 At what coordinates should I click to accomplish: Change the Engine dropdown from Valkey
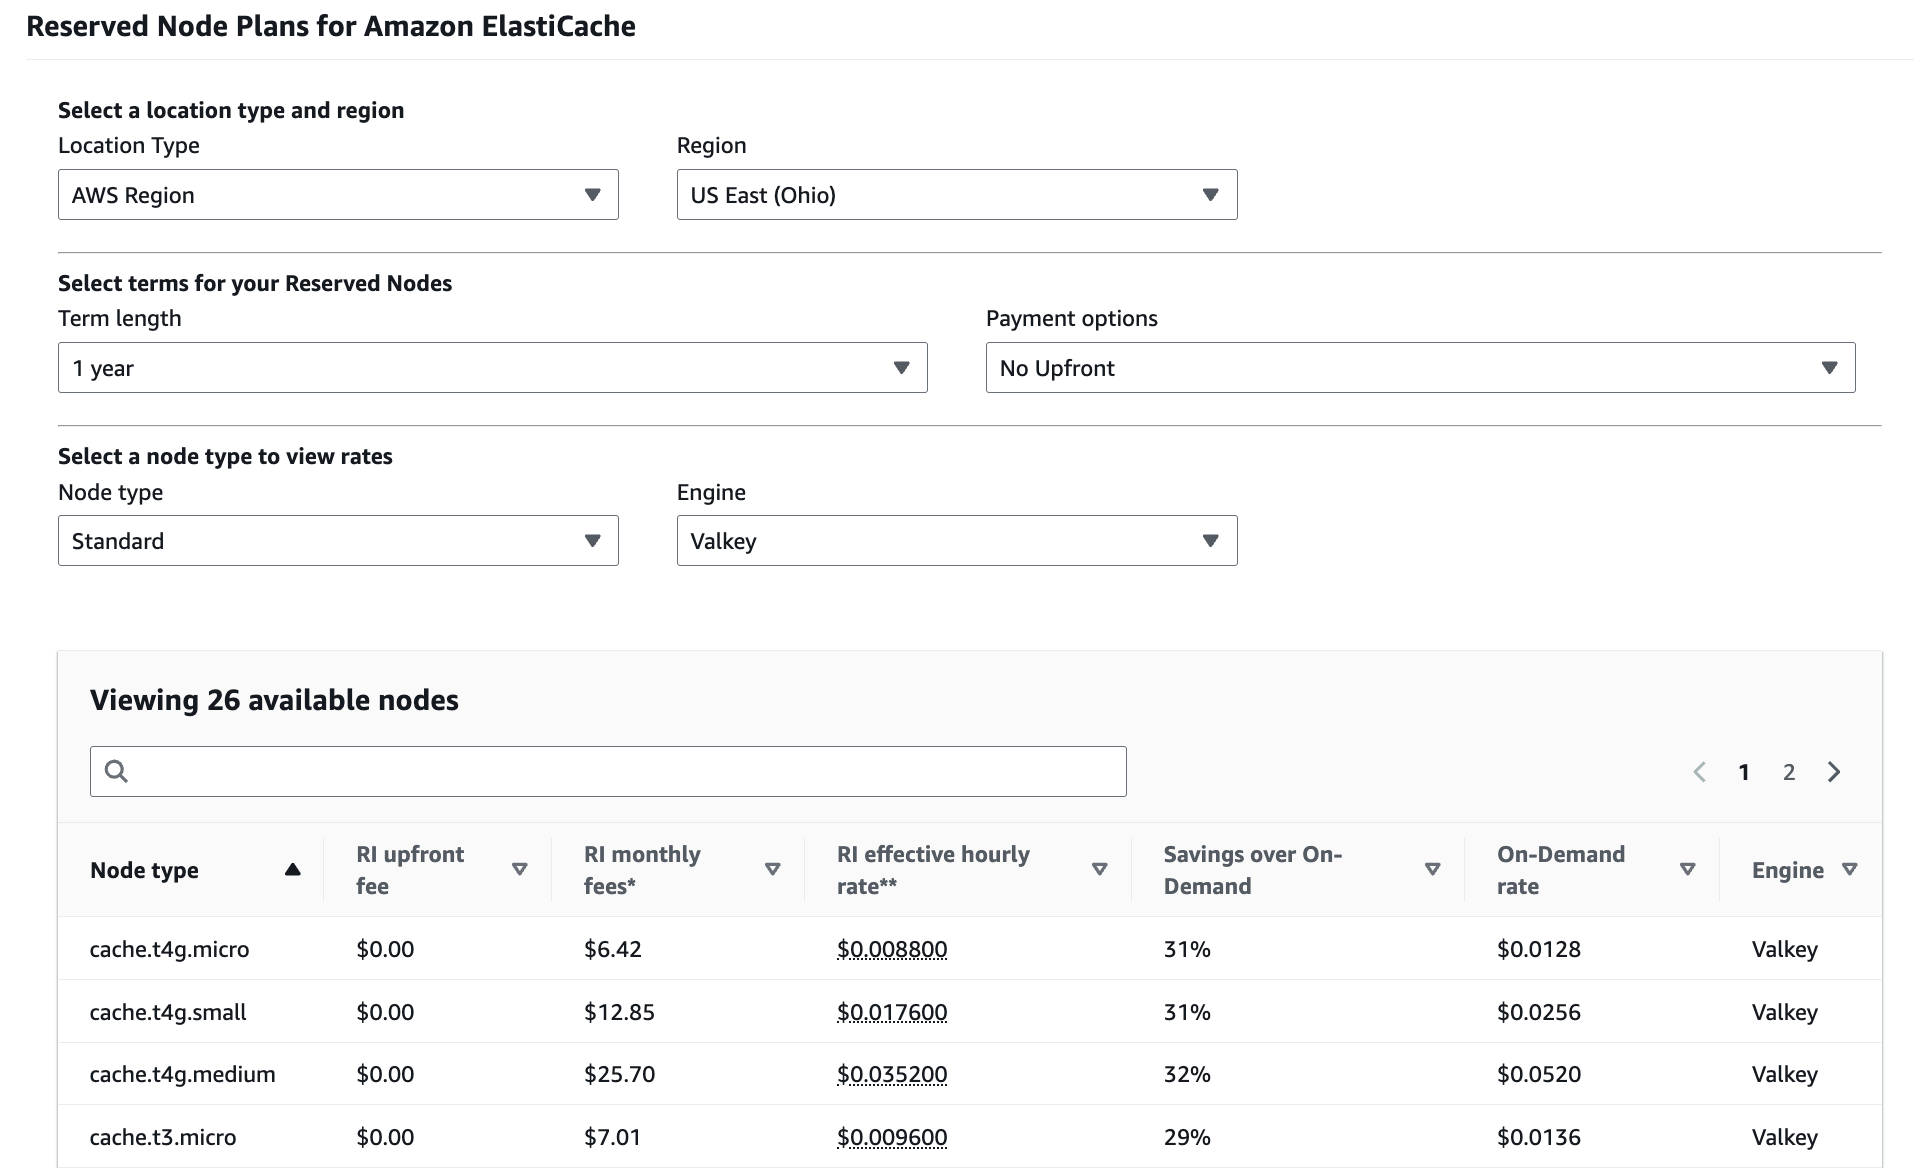(956, 541)
